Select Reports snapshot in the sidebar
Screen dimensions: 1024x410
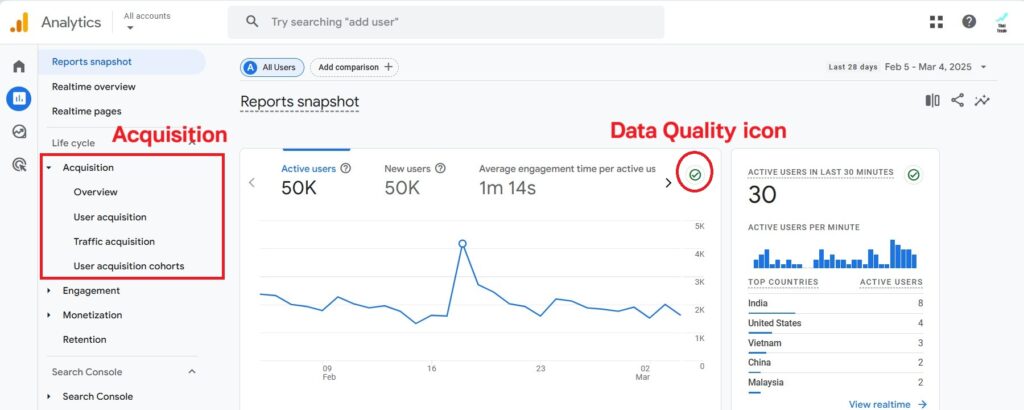(x=121, y=62)
